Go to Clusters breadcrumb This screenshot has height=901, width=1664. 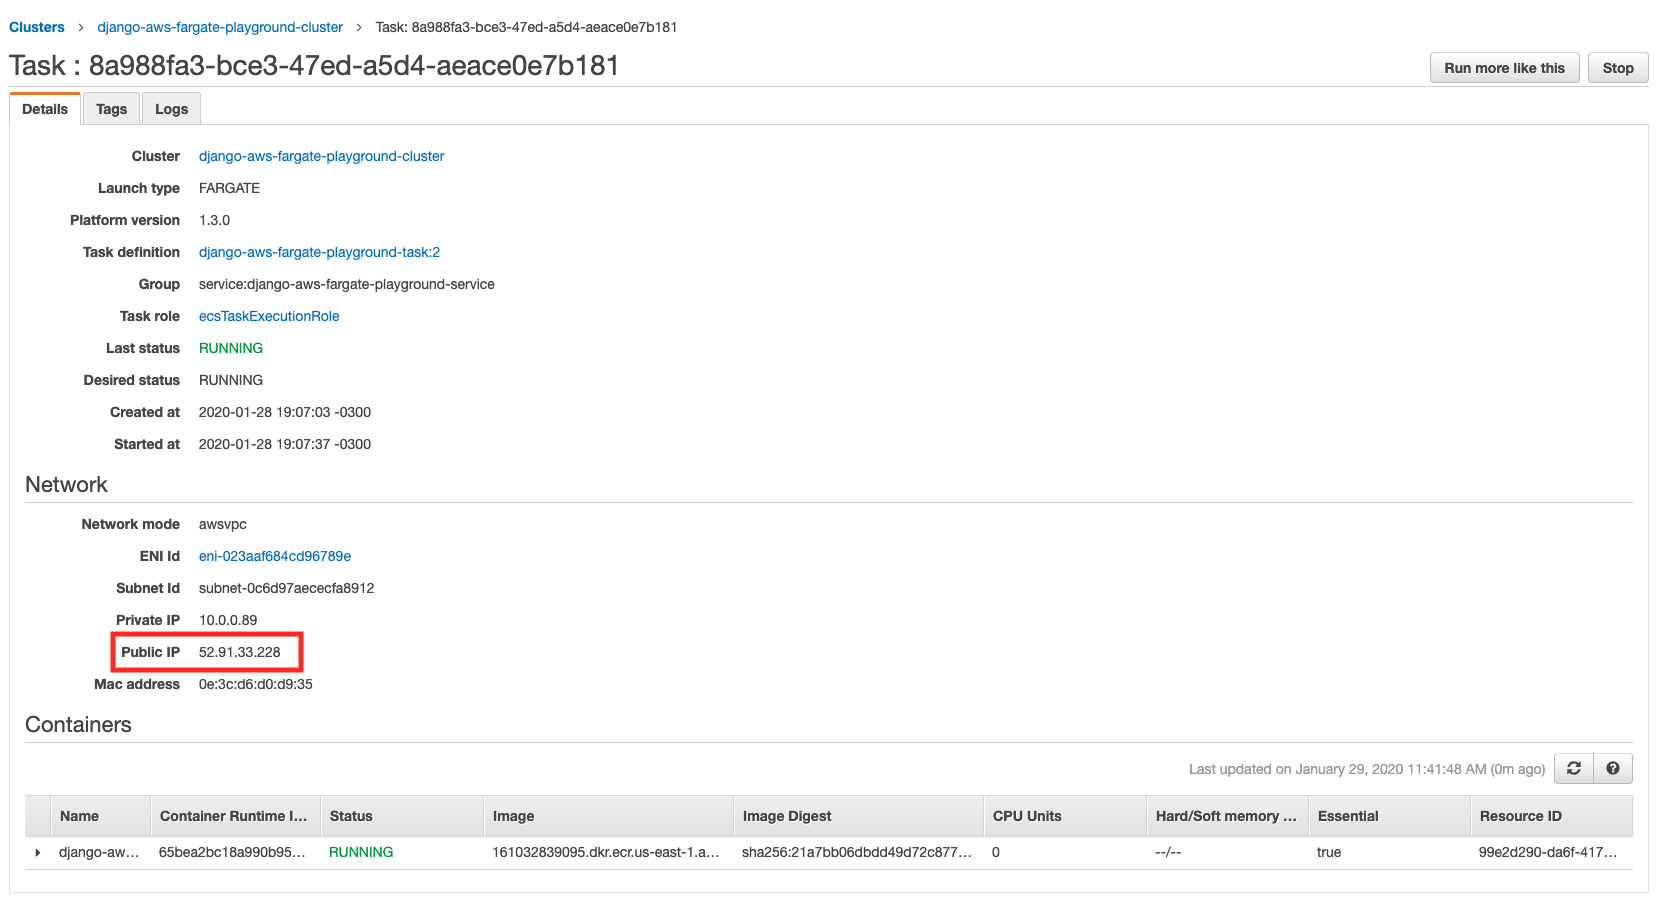37,27
